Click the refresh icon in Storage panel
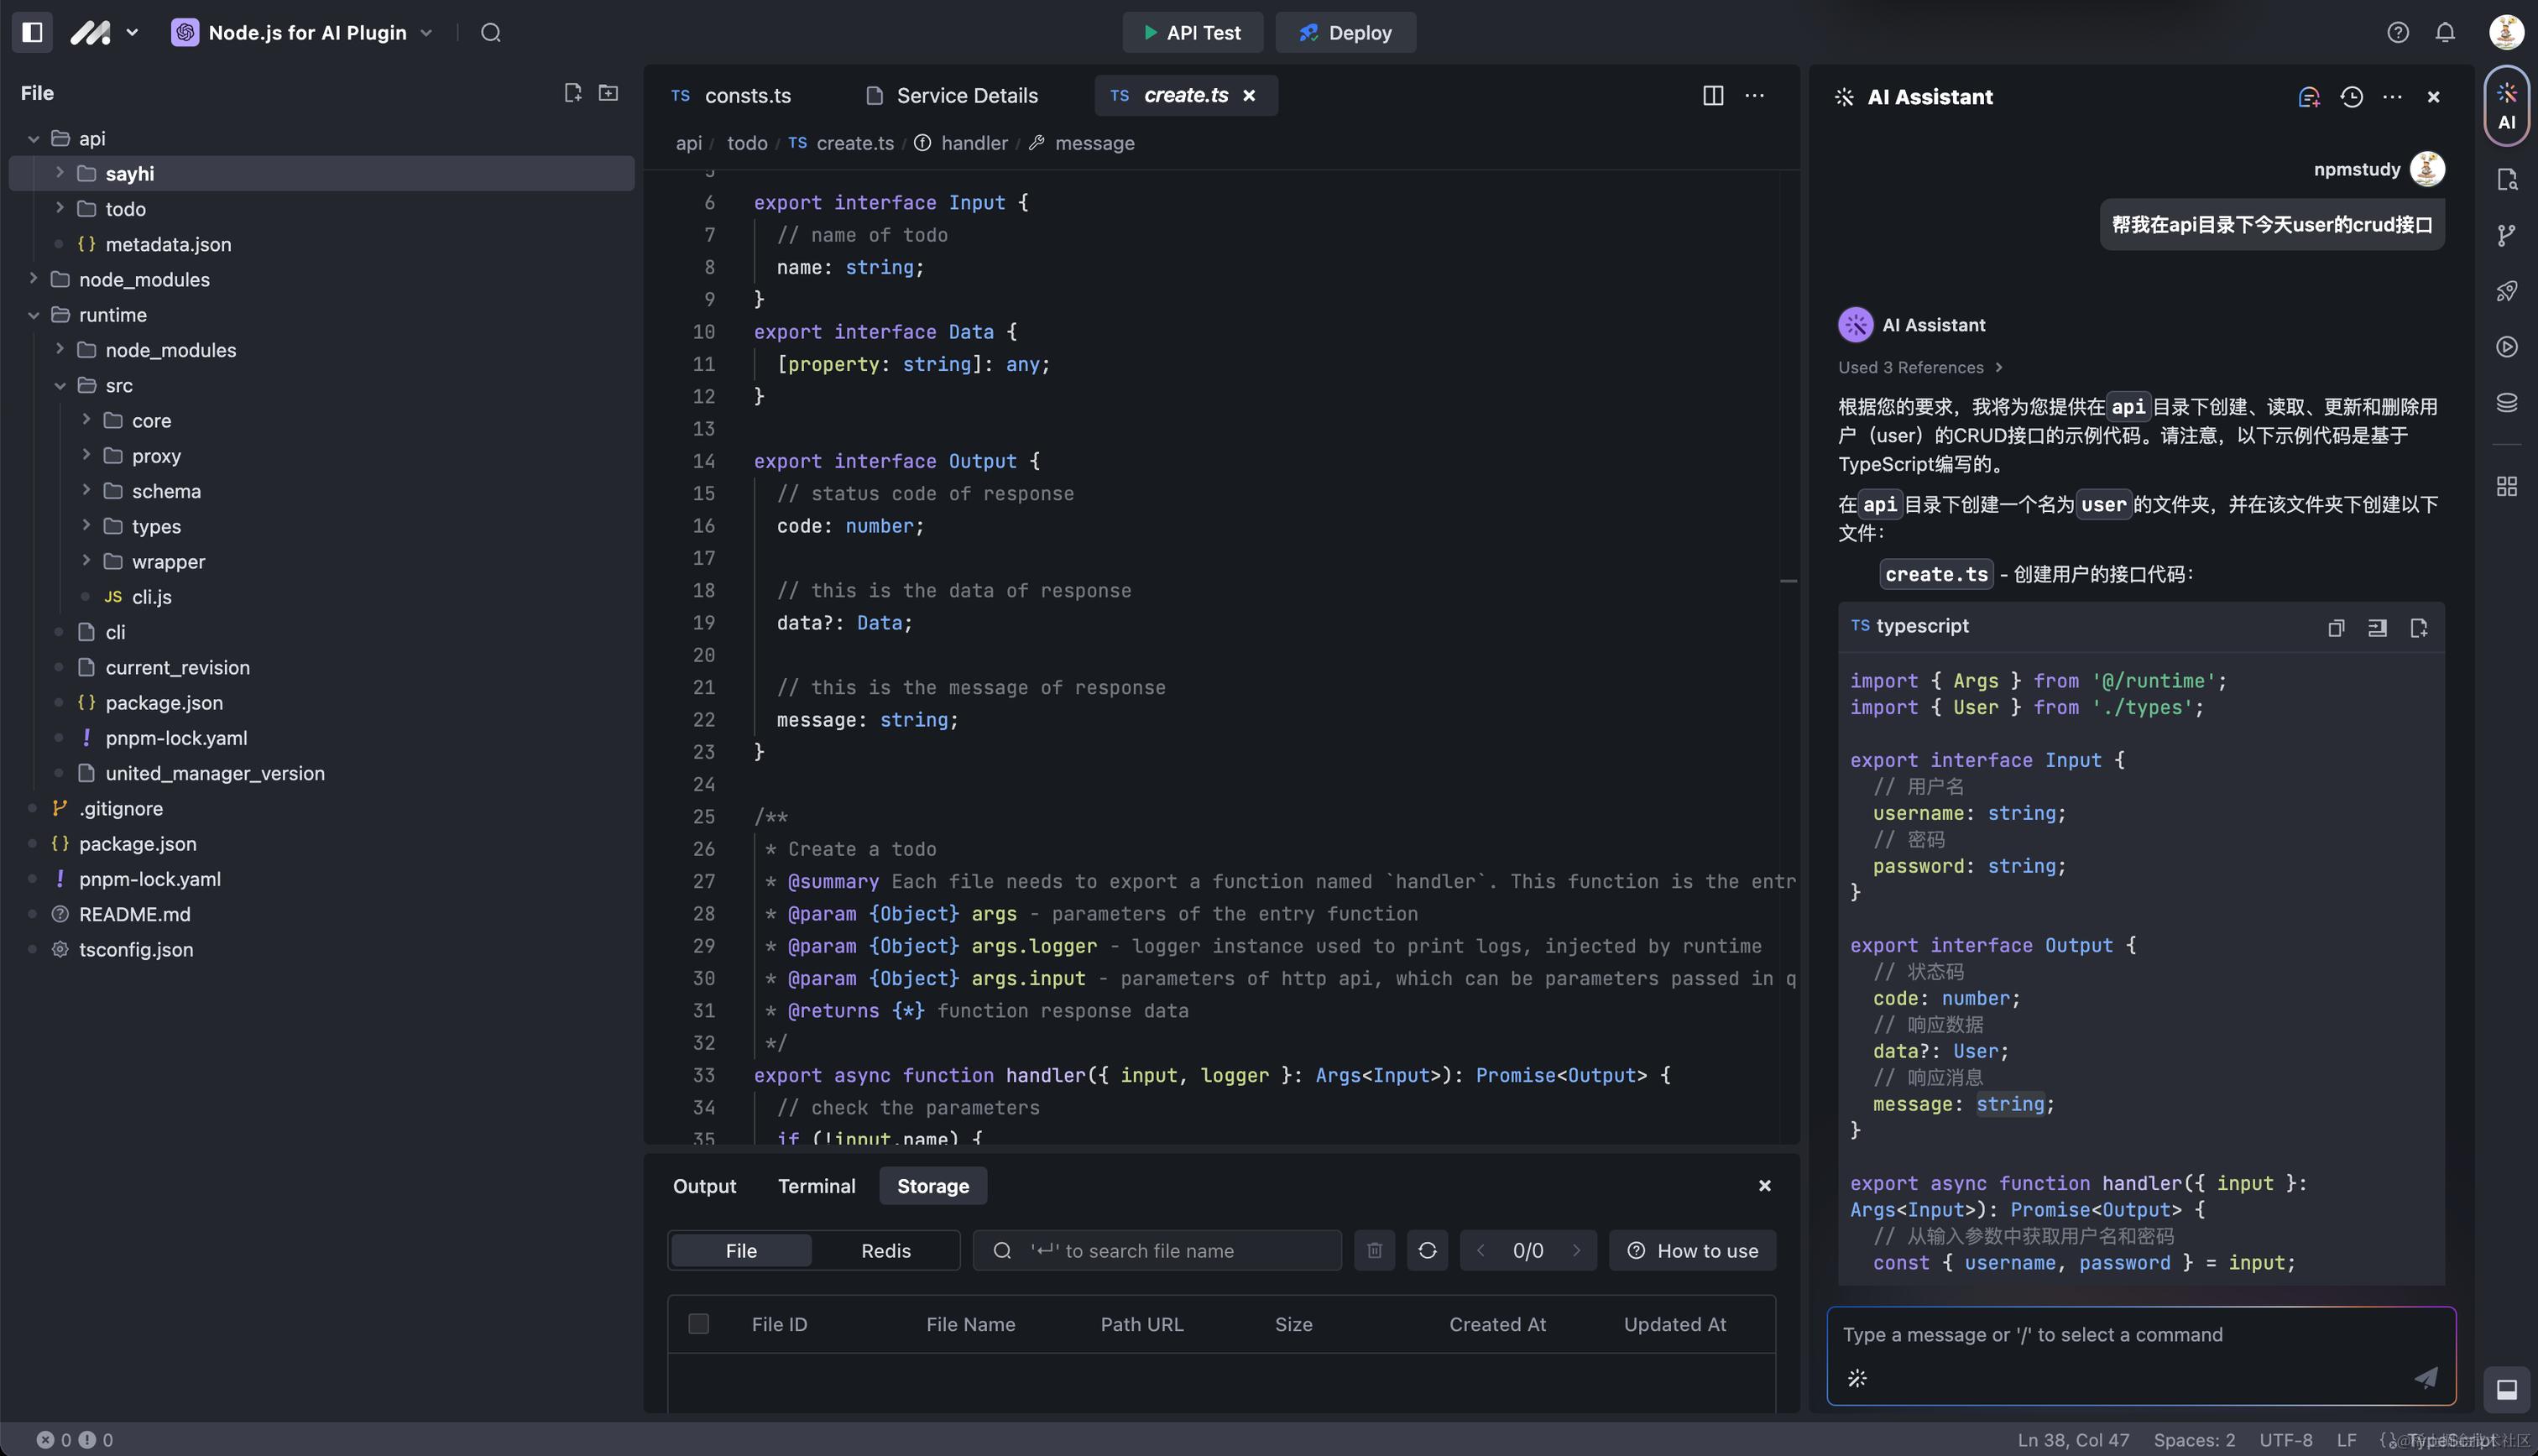2538x1456 pixels. (1427, 1250)
